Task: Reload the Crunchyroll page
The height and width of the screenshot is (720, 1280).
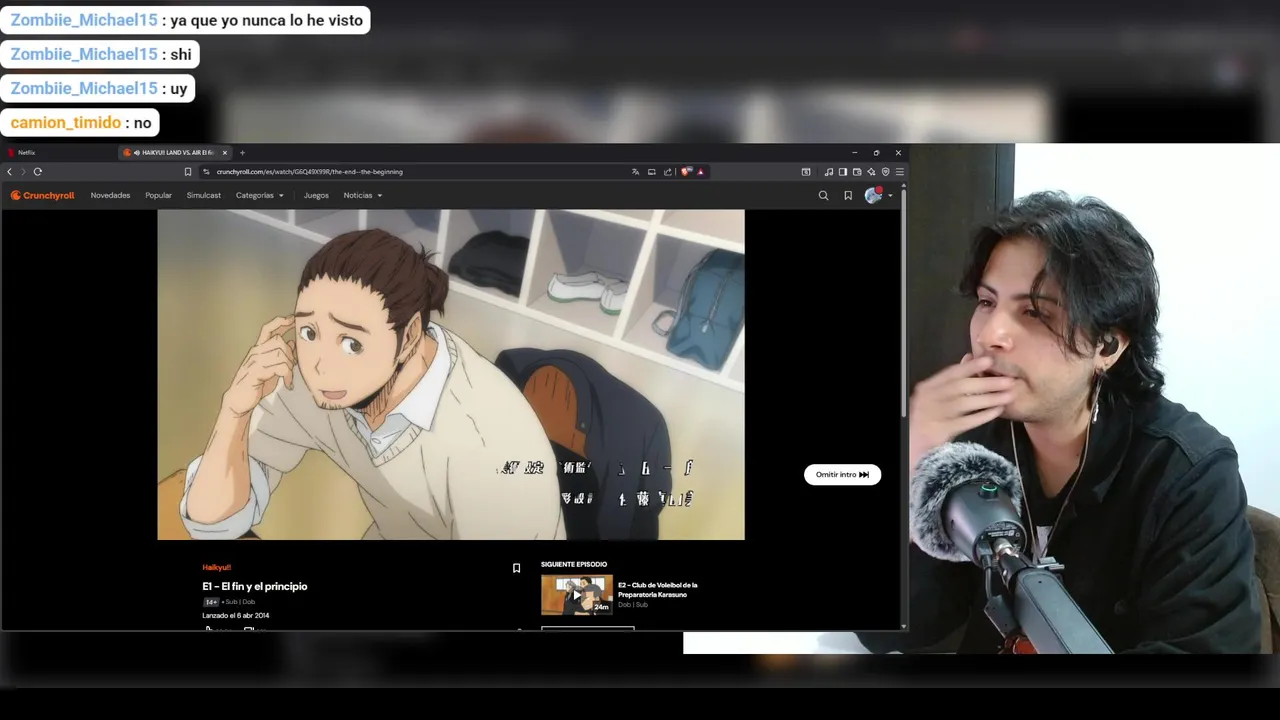Action: tap(37, 172)
